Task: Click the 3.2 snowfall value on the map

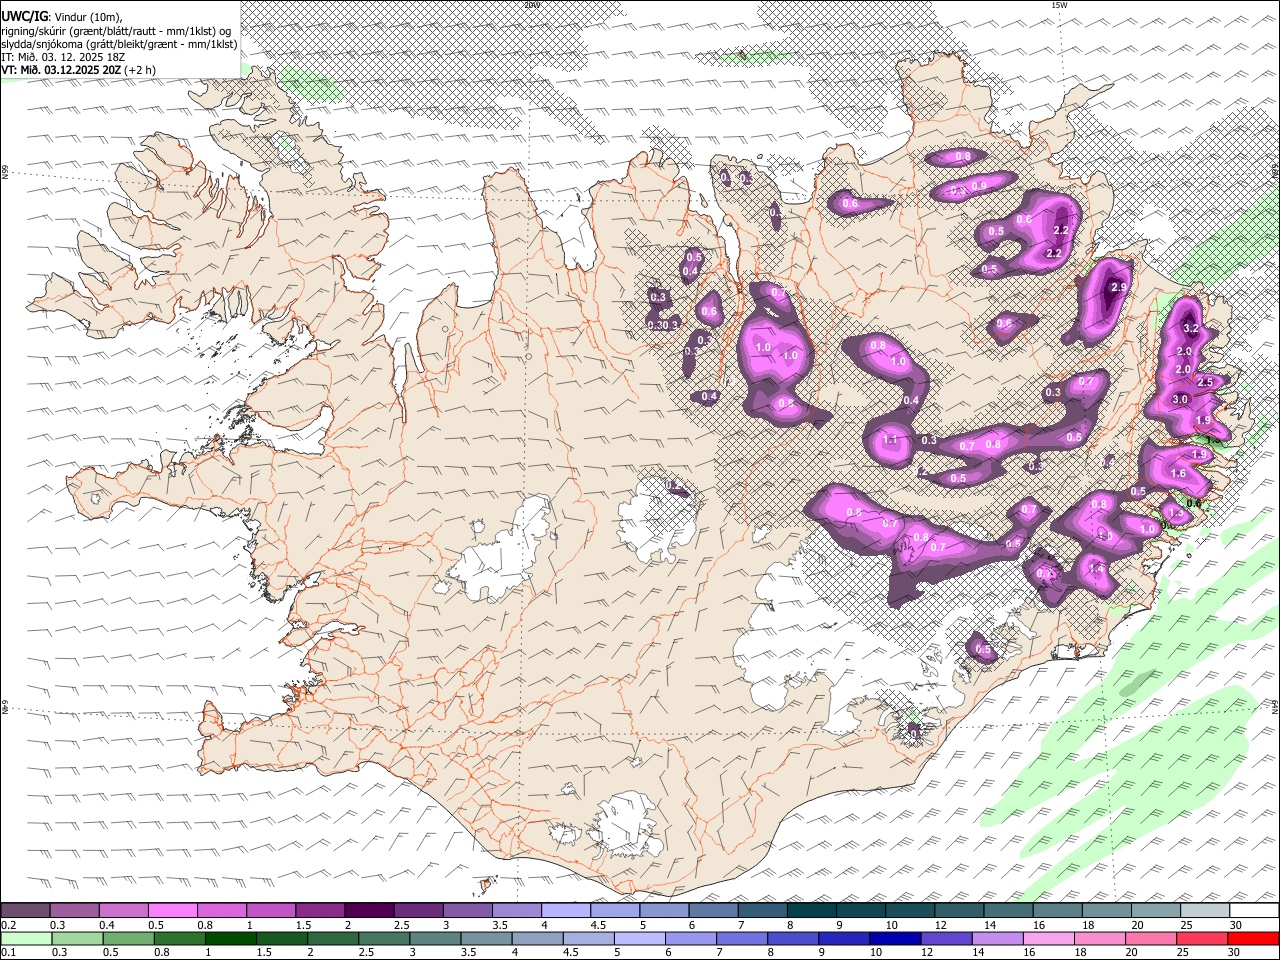Action: point(1191,328)
